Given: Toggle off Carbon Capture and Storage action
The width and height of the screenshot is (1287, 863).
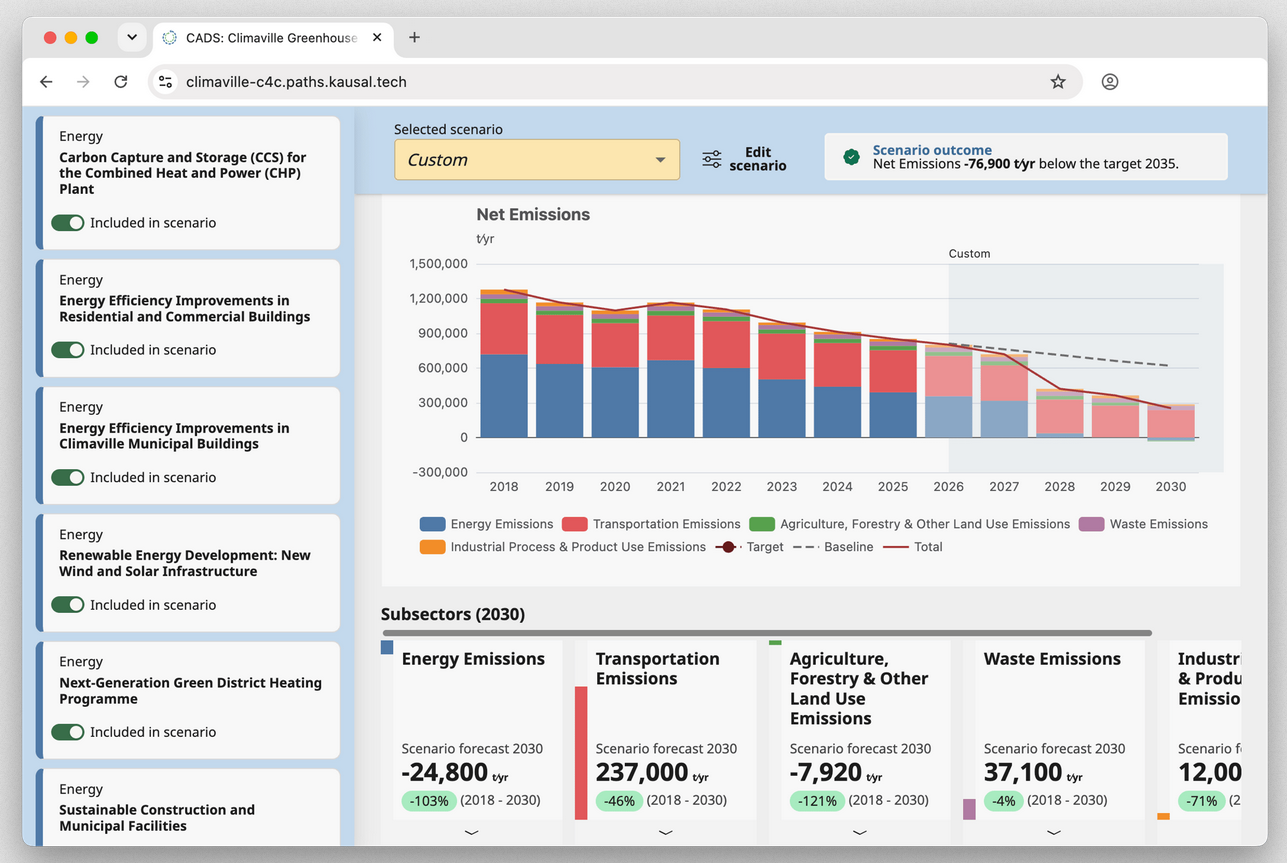Looking at the screenshot, I should [68, 223].
